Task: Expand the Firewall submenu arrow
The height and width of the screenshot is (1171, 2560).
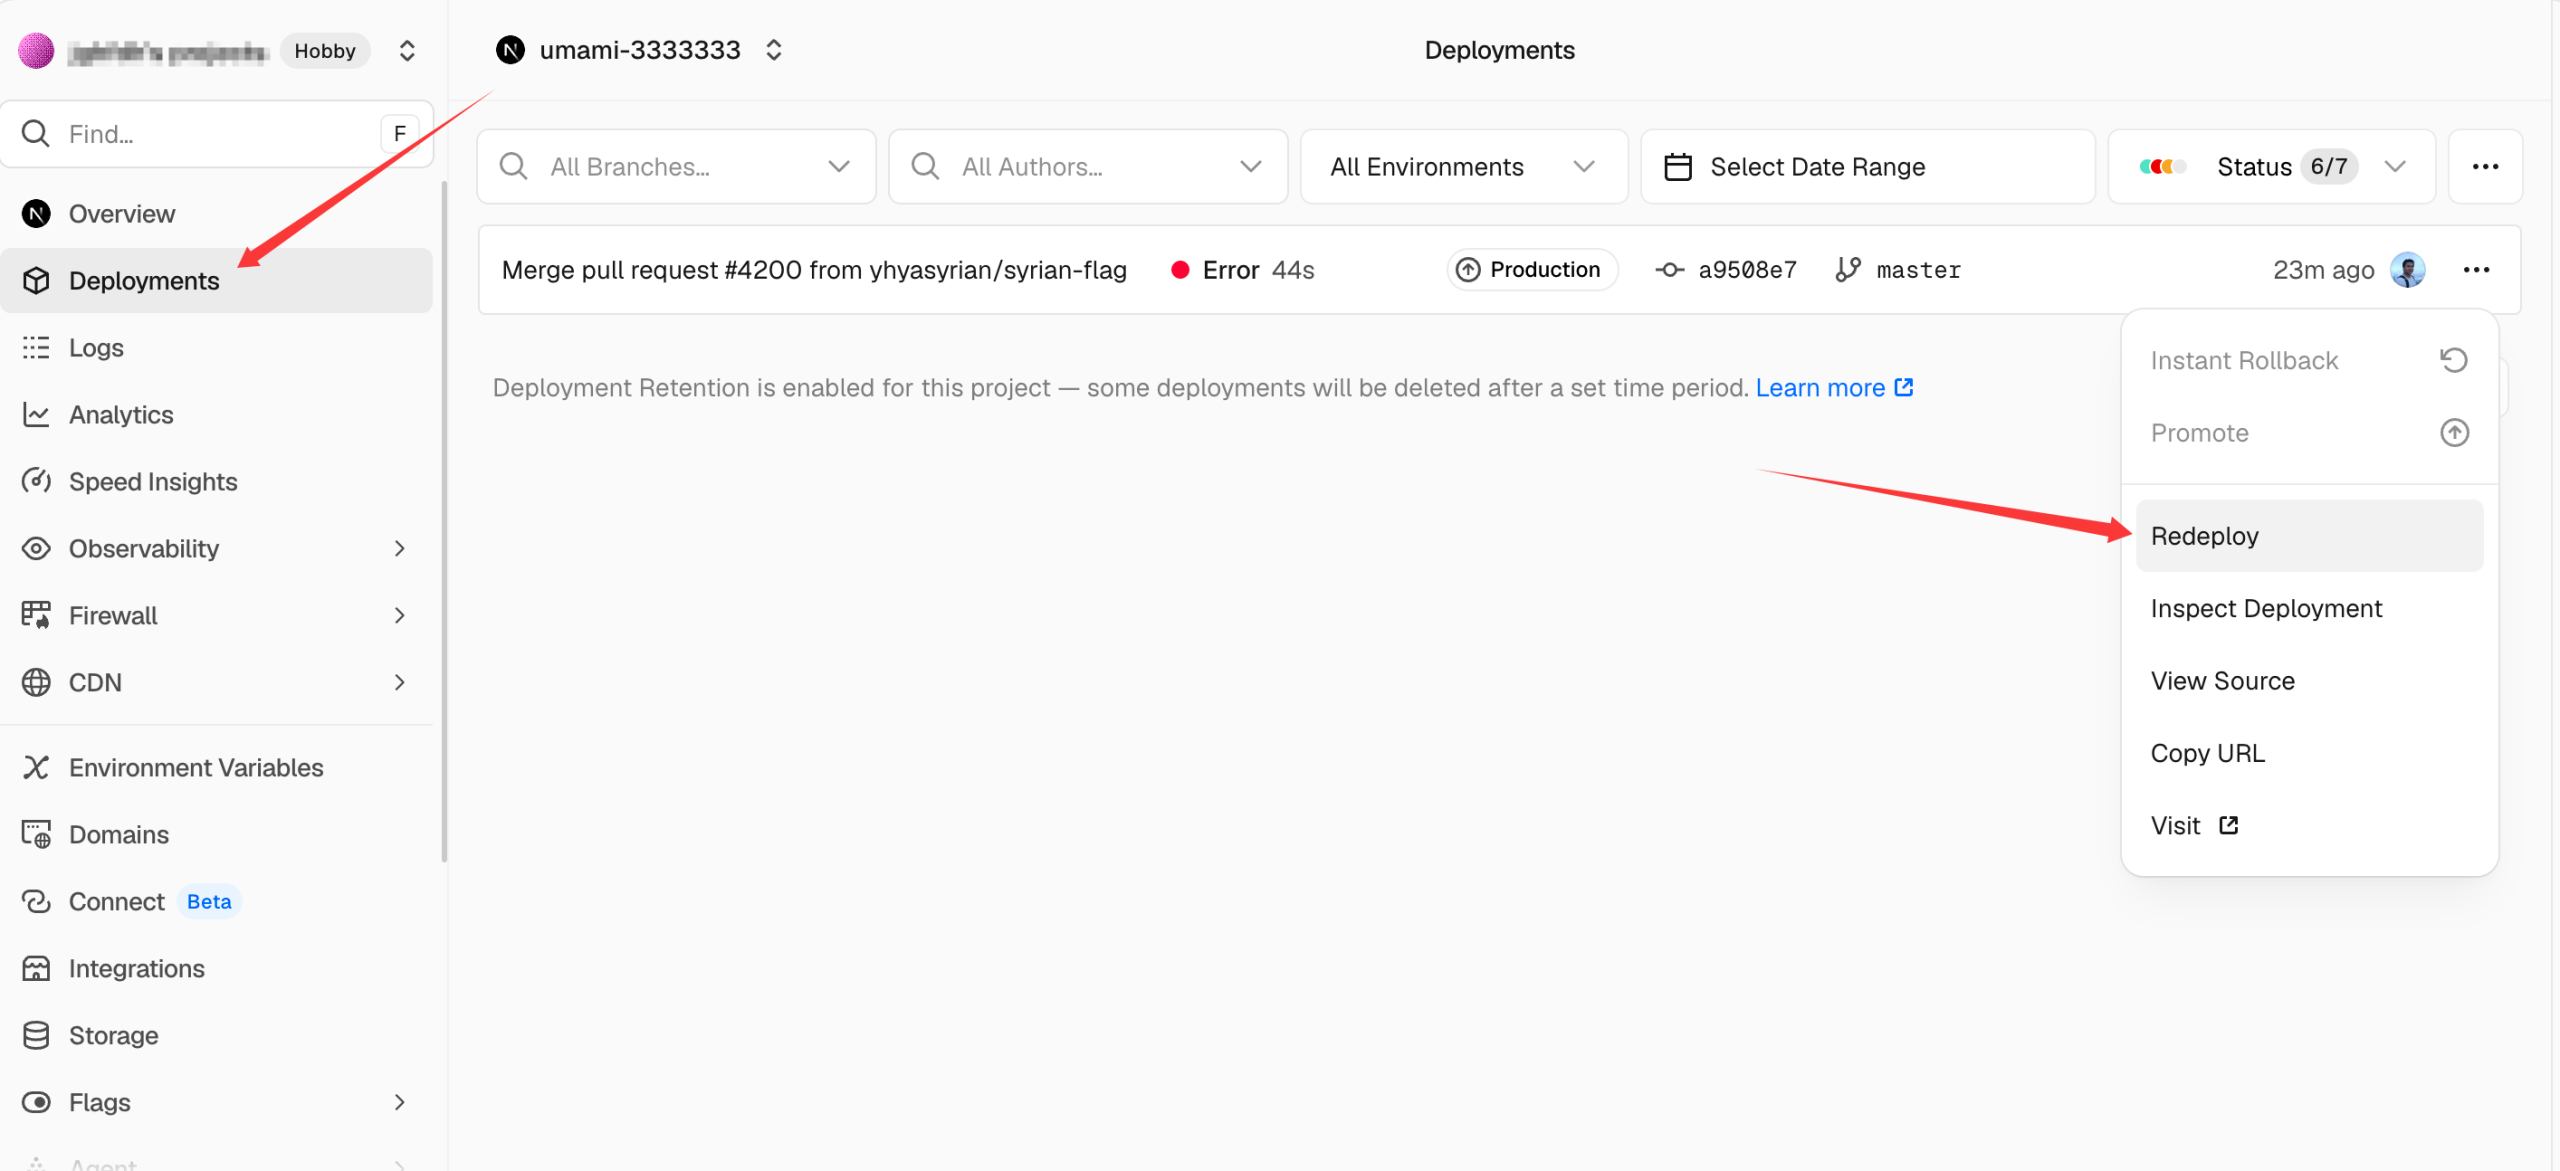Action: pyautogui.click(x=399, y=615)
